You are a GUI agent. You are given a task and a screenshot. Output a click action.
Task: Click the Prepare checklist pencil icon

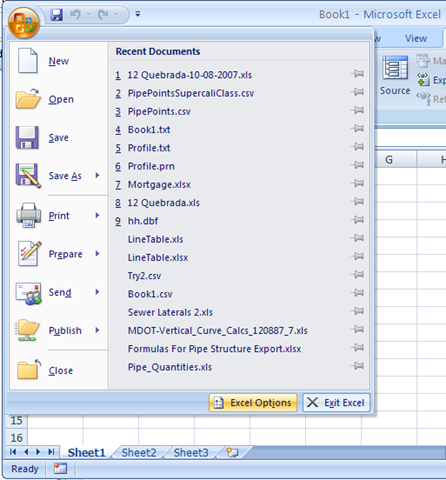[x=29, y=254]
